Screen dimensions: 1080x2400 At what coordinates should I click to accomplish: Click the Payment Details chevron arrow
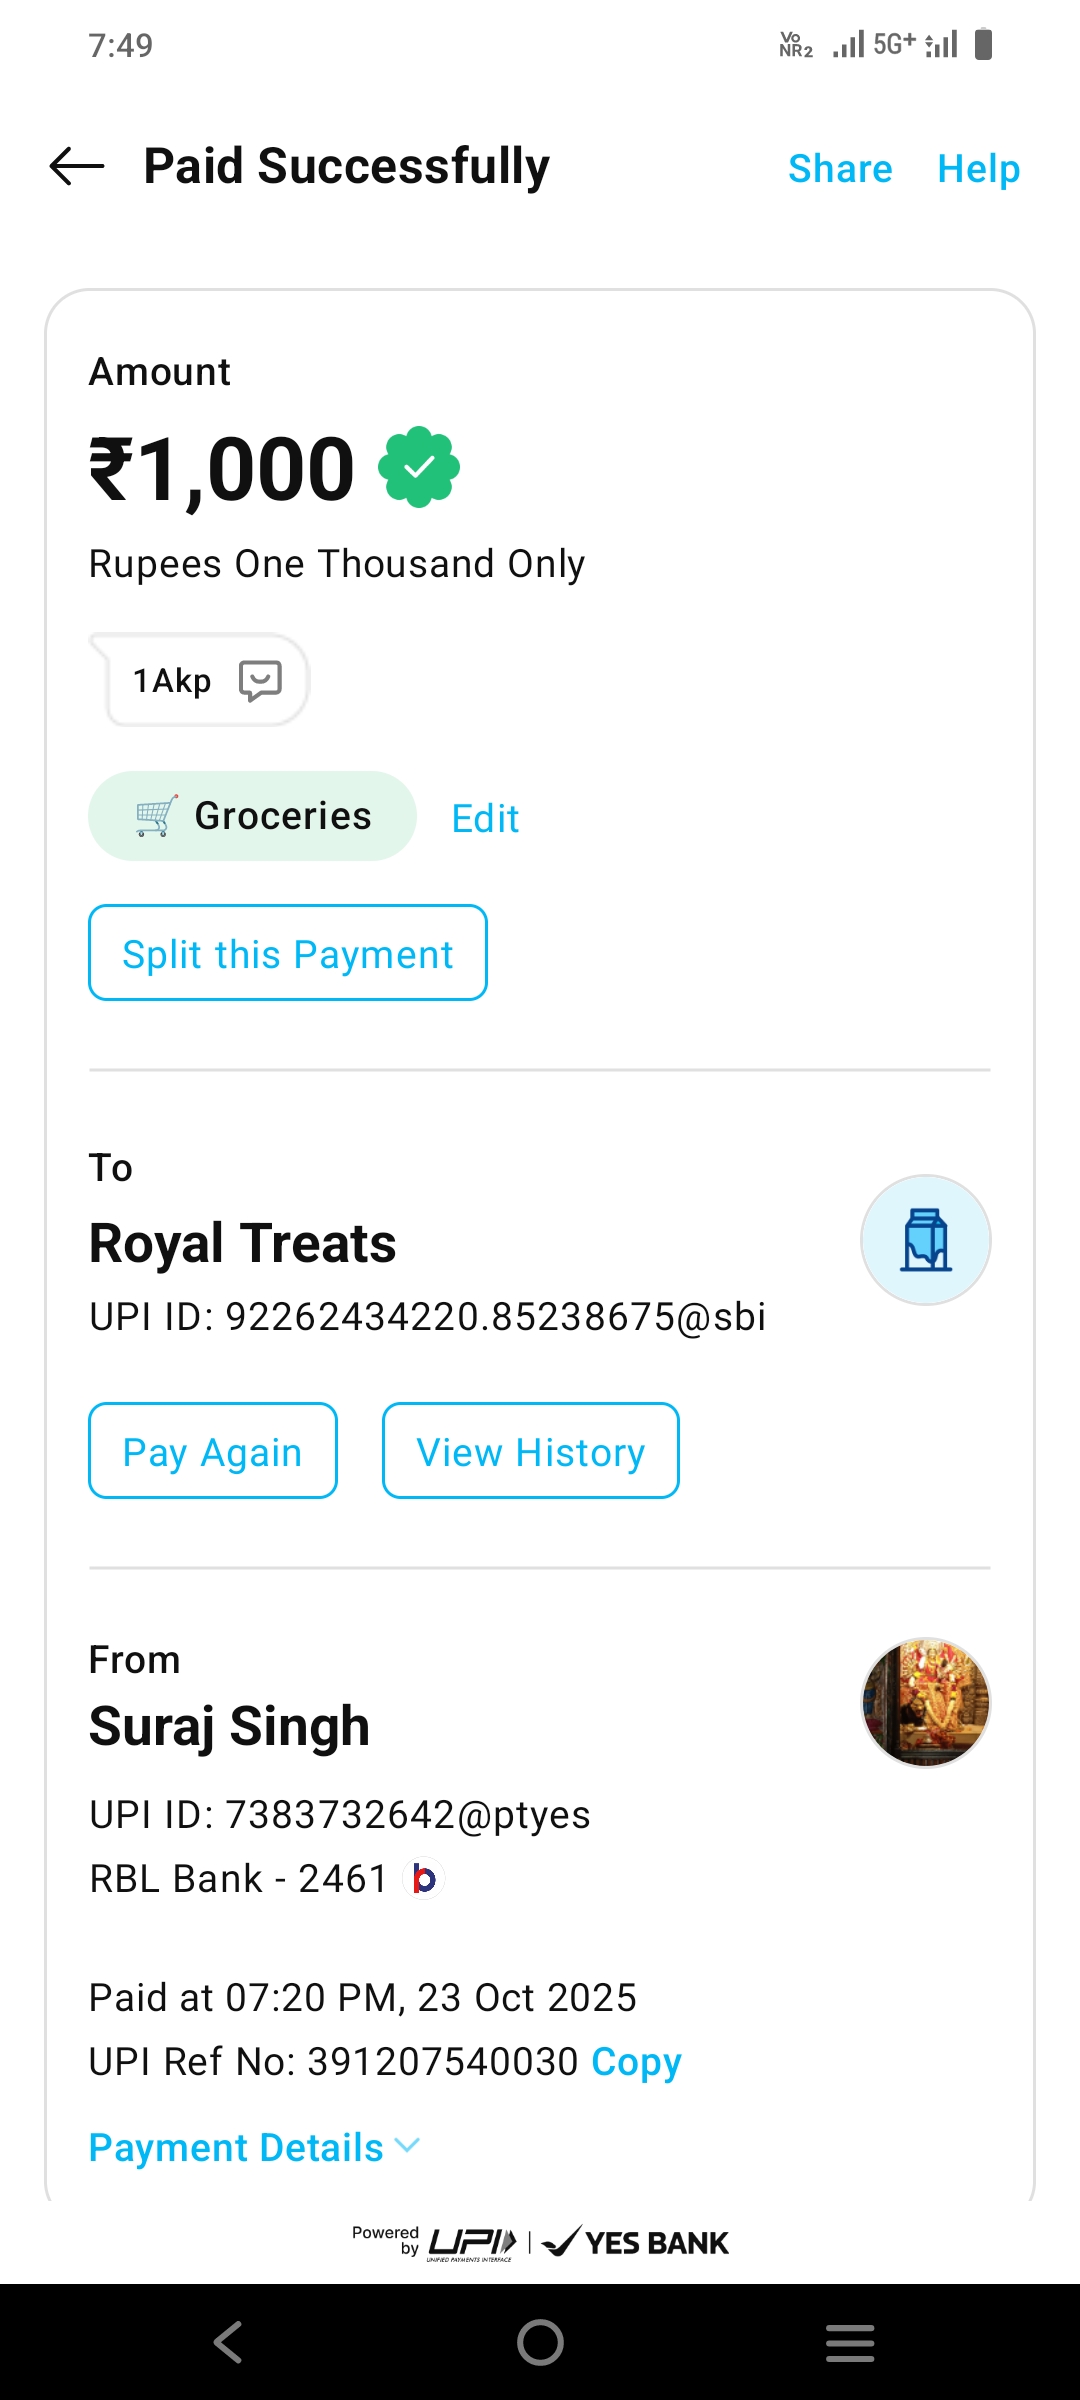coord(407,2145)
